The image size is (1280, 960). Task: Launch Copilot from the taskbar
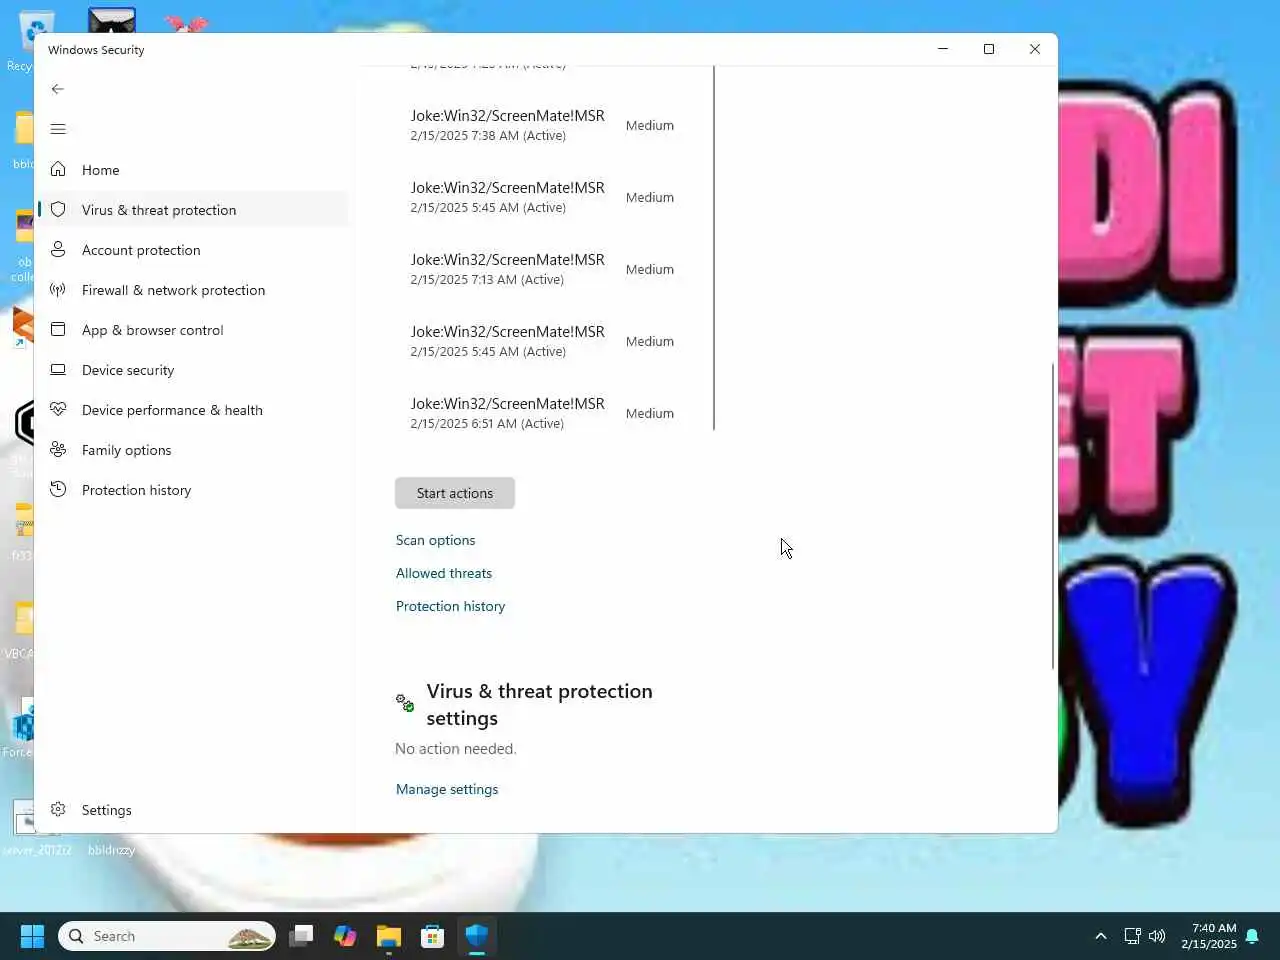point(345,936)
